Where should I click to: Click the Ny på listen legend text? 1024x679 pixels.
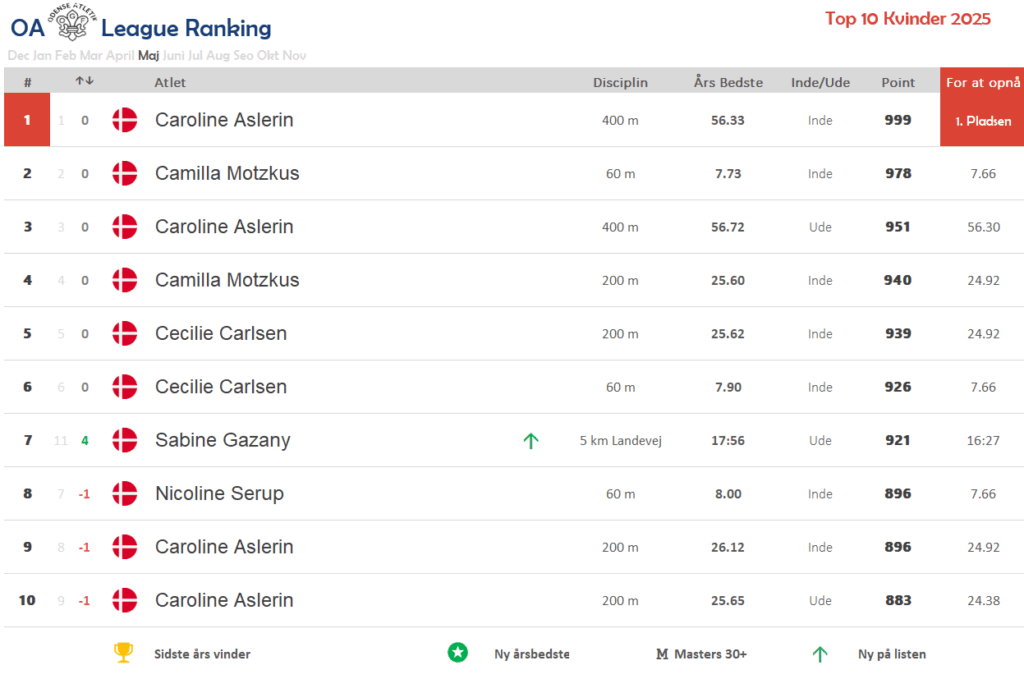click(x=891, y=654)
